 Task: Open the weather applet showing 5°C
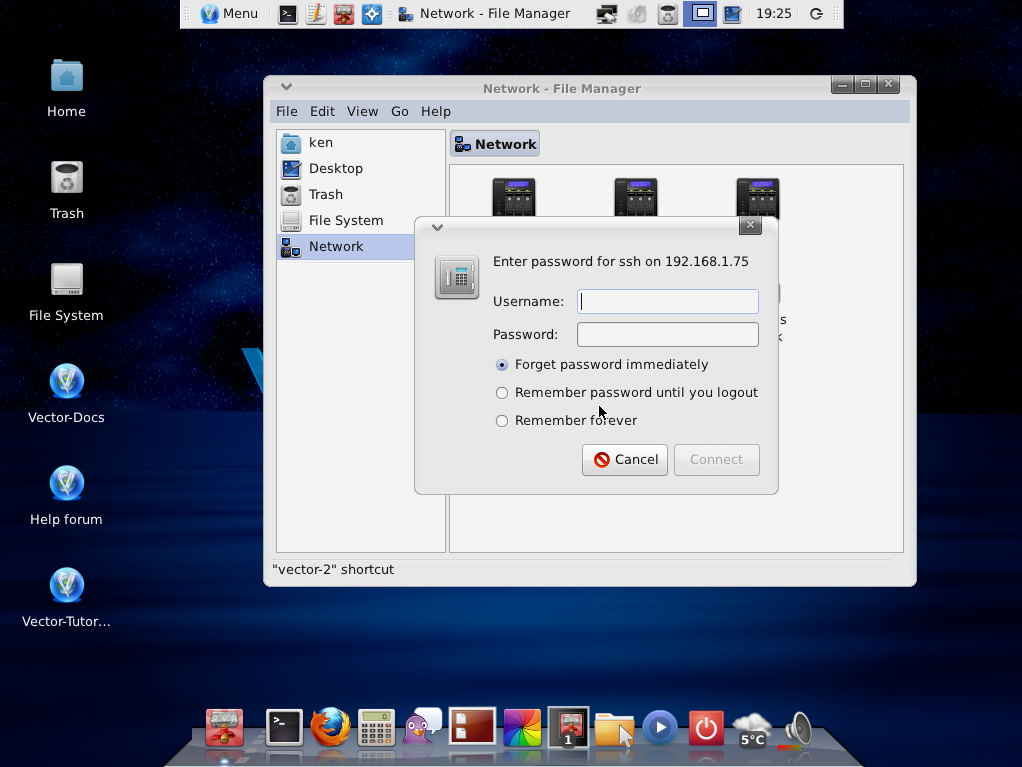752,729
